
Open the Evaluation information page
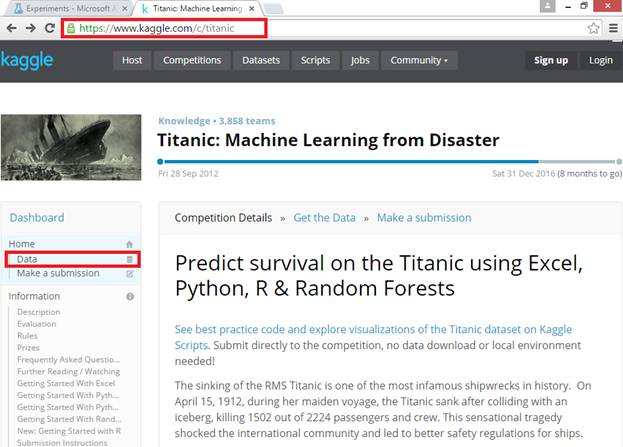click(37, 324)
